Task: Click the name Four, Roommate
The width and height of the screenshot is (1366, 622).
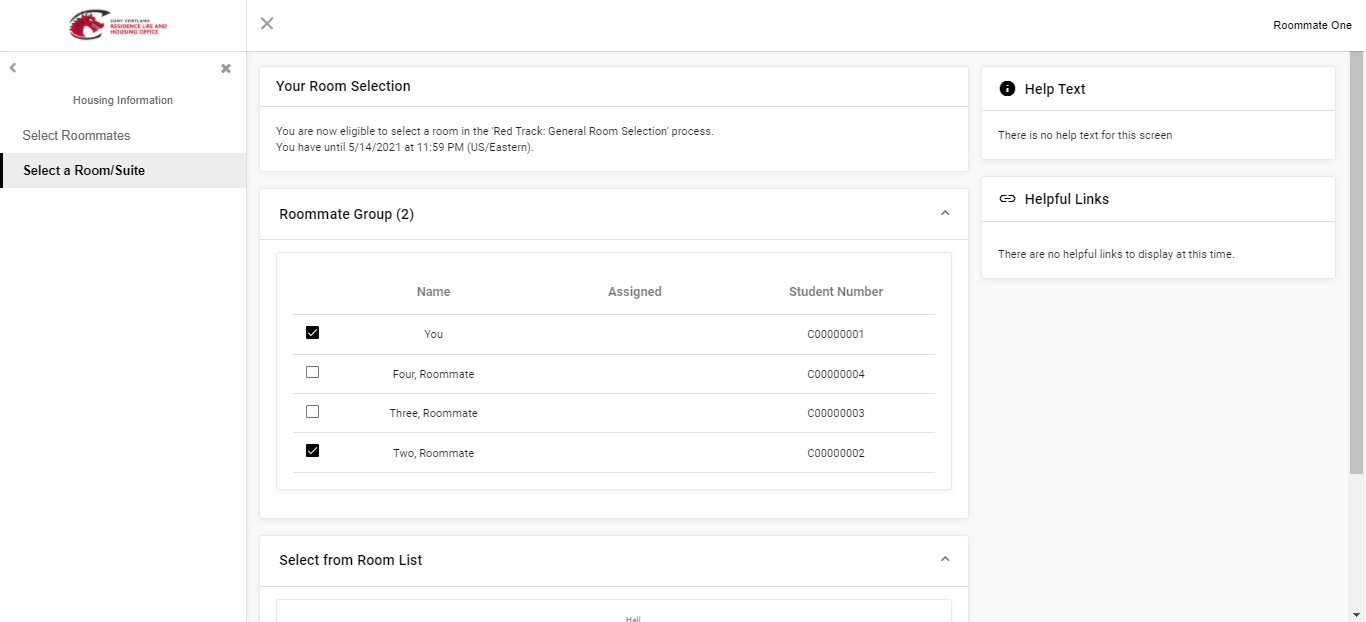Action: [x=433, y=374]
